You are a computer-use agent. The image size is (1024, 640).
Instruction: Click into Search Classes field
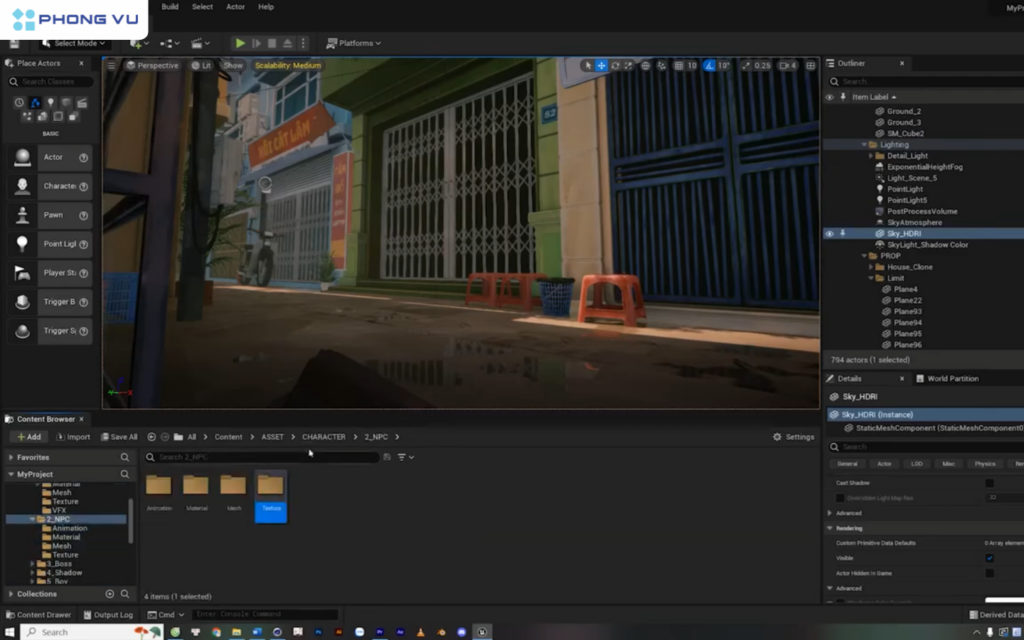[50, 82]
